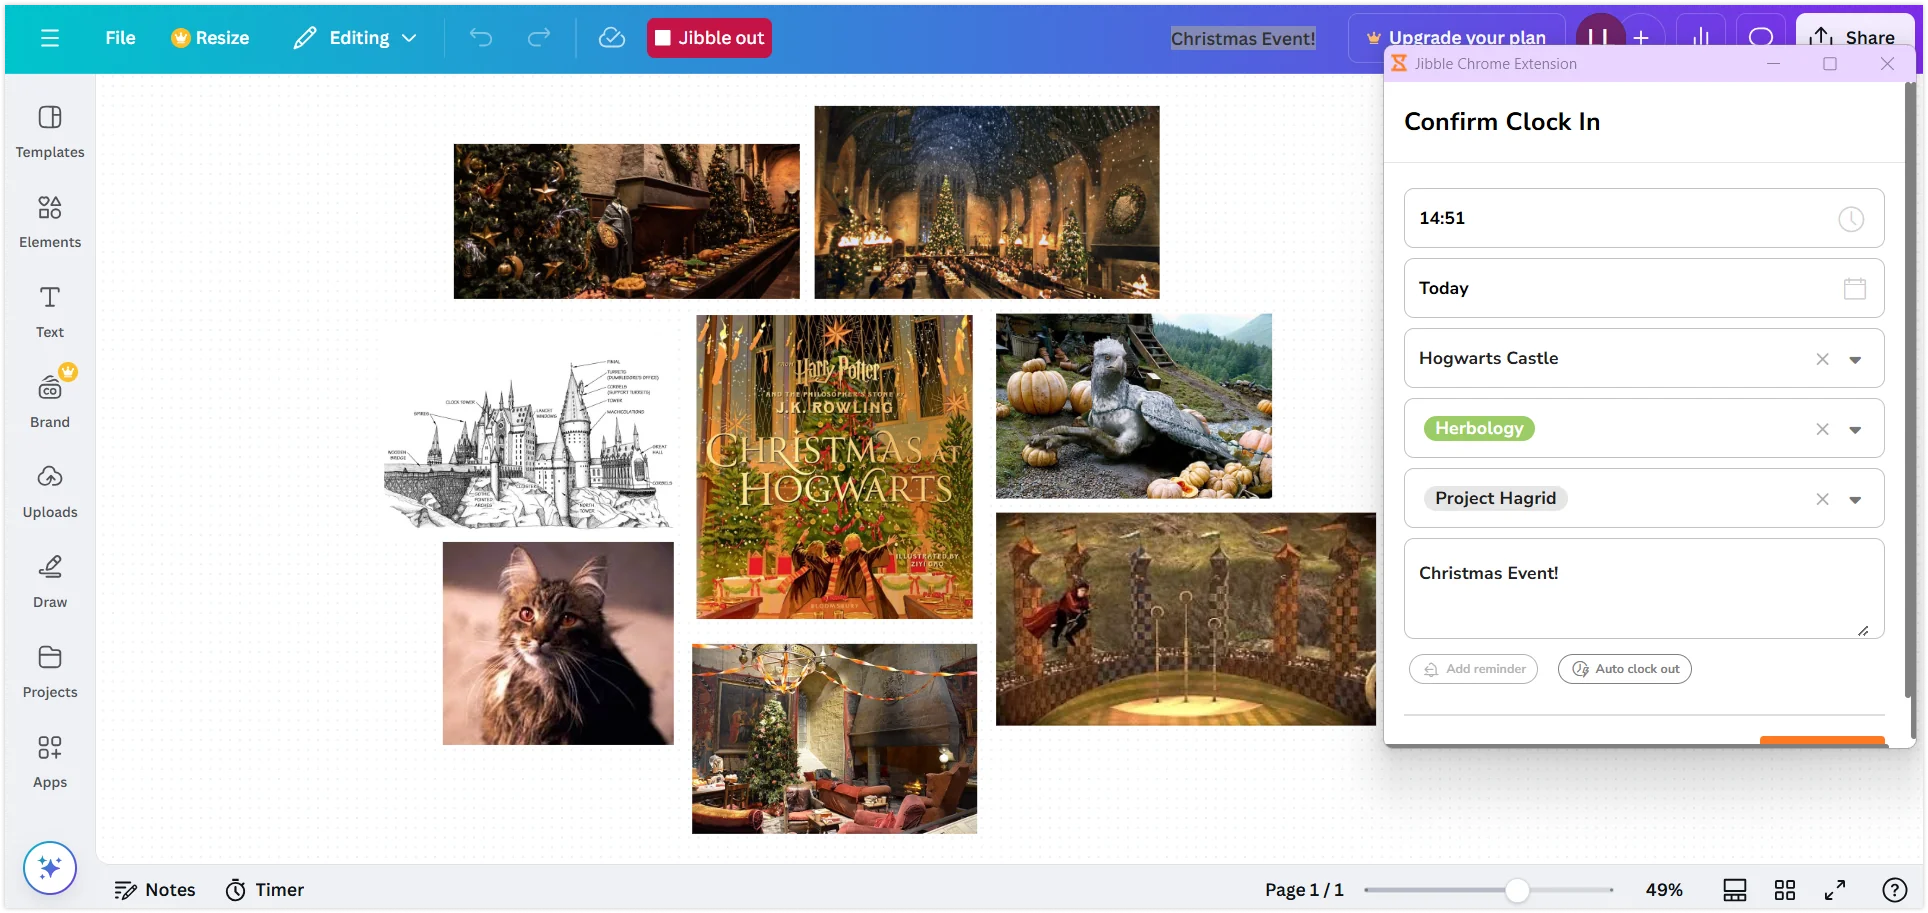Open the clock time picker icon

1851,219
